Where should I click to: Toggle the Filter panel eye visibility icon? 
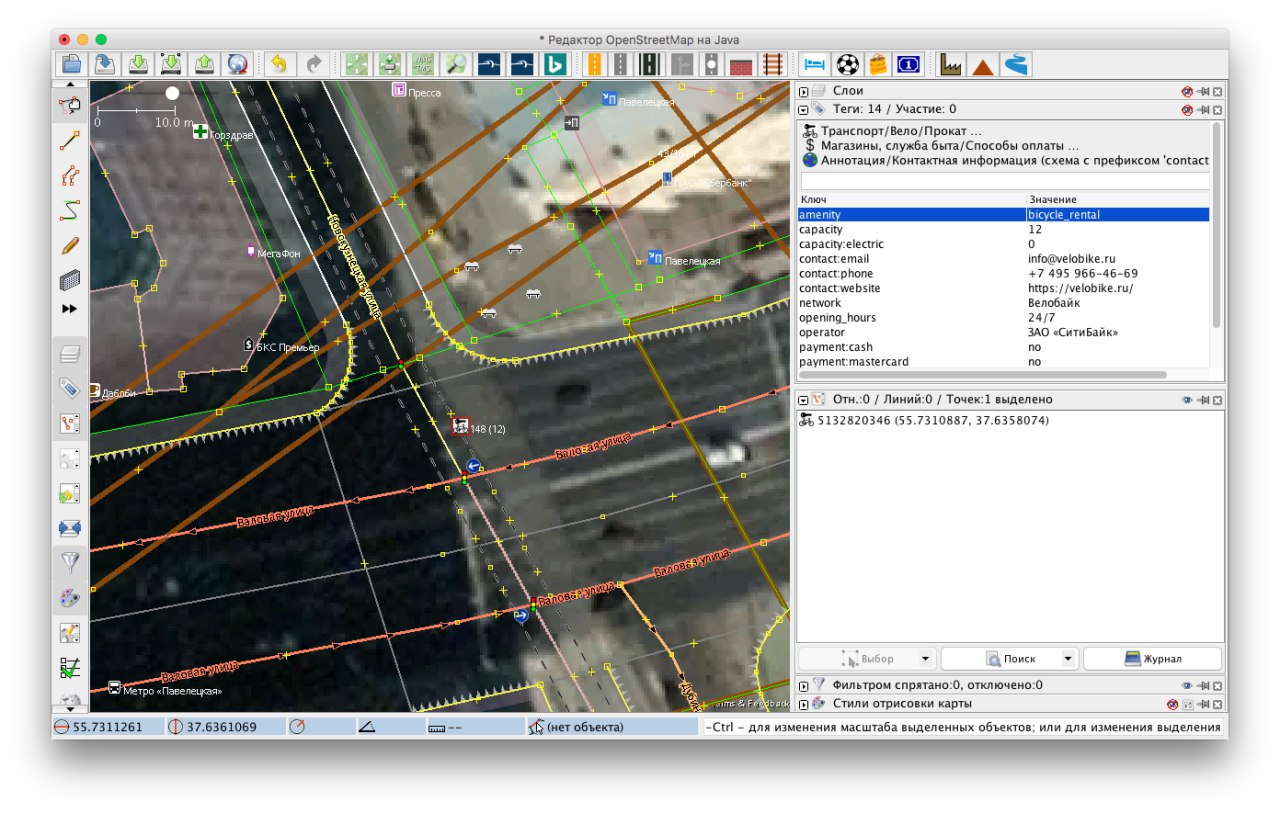[1187, 685]
